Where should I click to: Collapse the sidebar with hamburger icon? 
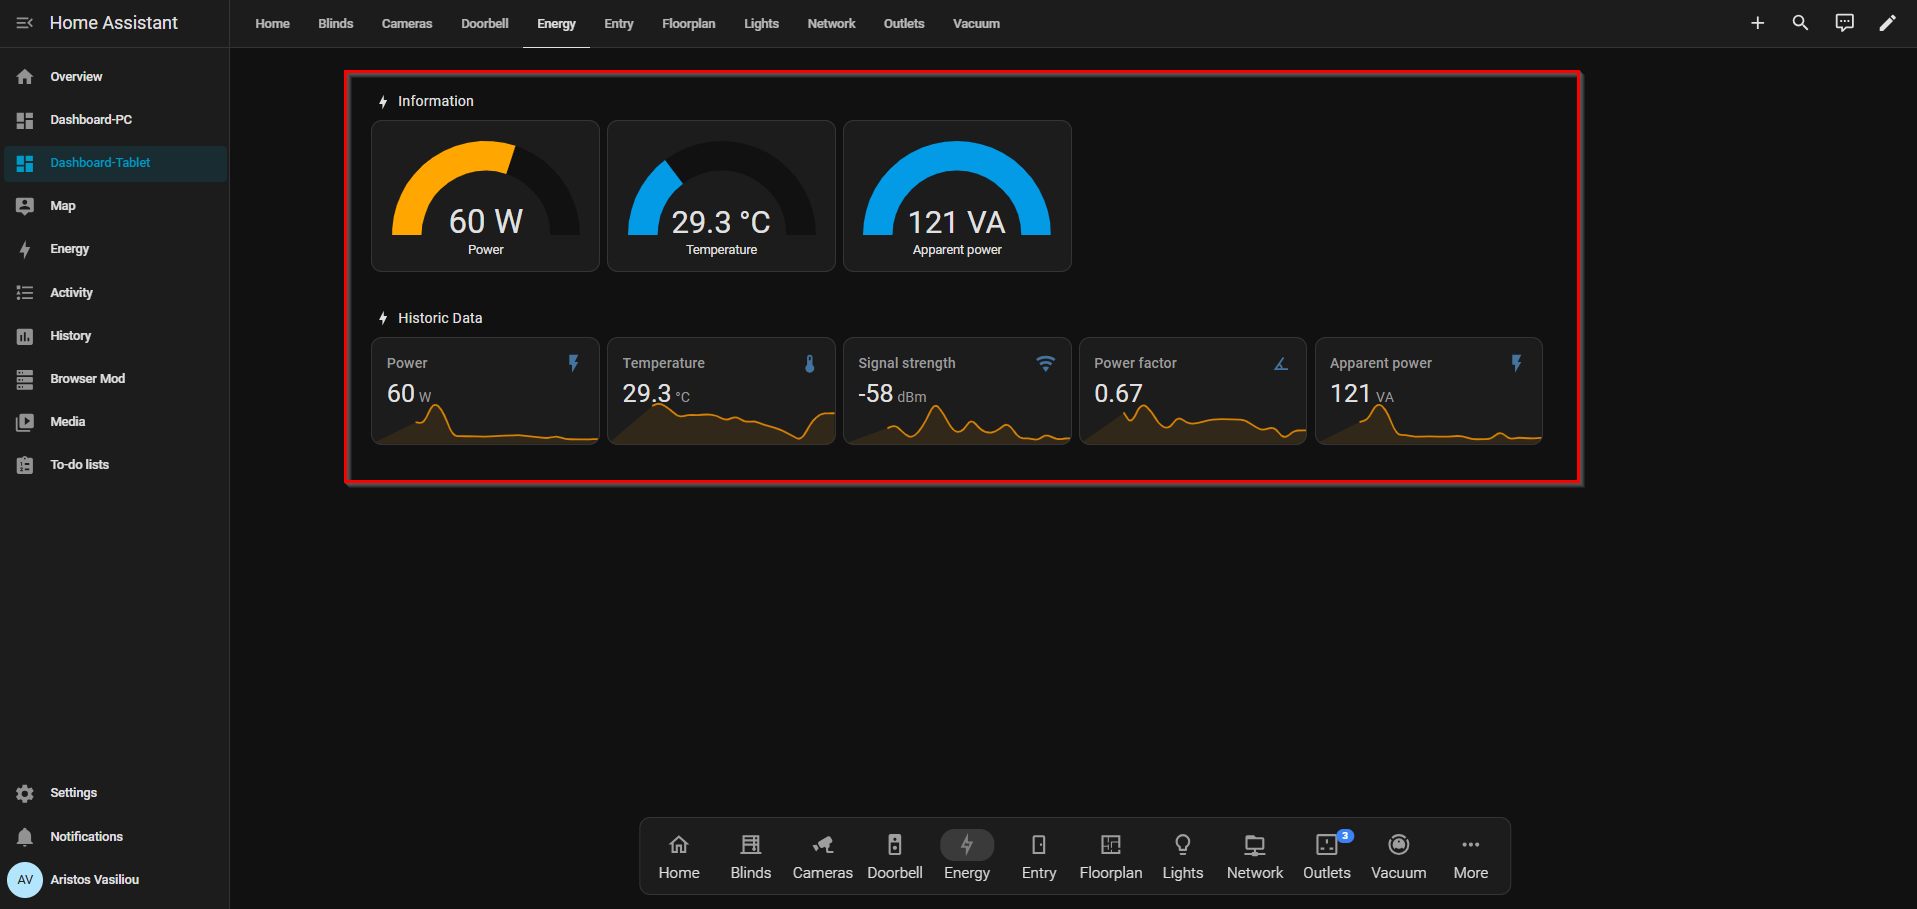[25, 23]
